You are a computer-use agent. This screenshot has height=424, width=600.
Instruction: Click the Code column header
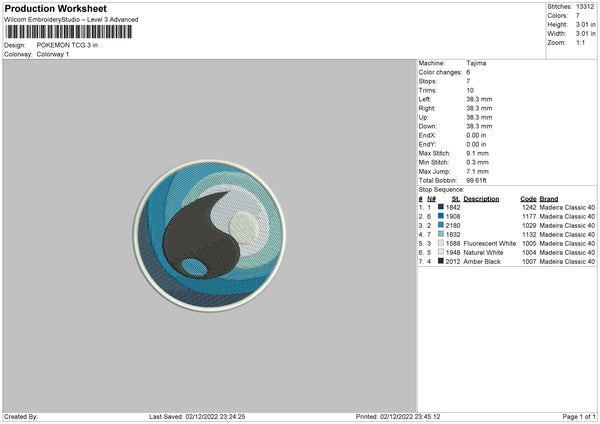click(528, 199)
